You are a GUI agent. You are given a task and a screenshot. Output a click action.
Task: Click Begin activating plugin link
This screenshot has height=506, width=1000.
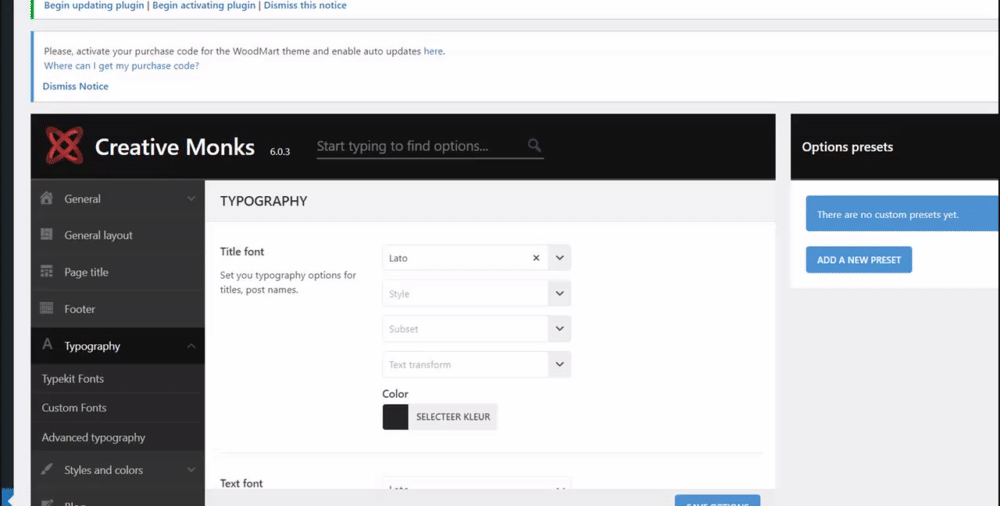[204, 5]
